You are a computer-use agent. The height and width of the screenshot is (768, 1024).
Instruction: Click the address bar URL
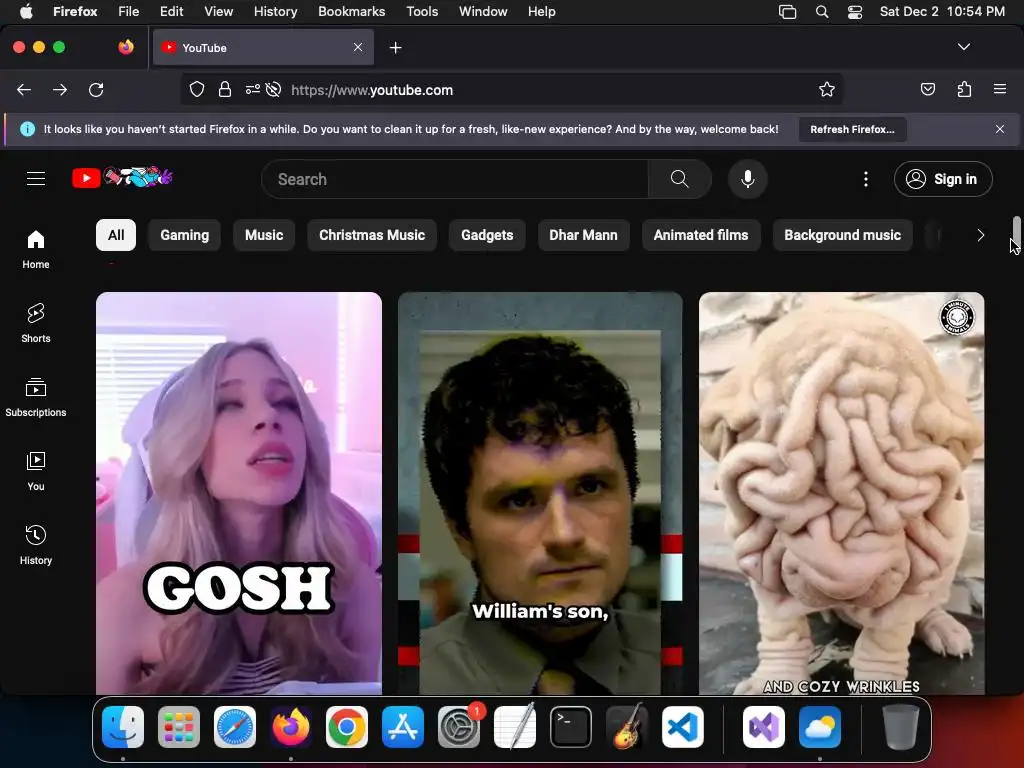tap(372, 90)
